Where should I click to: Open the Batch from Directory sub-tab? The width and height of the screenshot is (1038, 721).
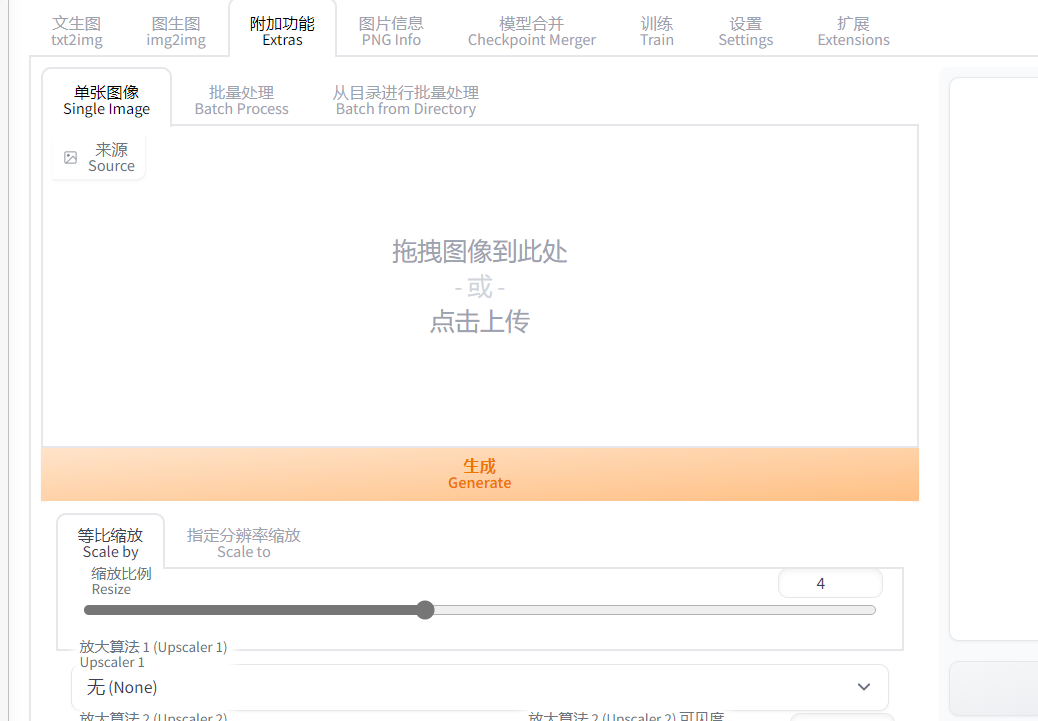pos(405,100)
